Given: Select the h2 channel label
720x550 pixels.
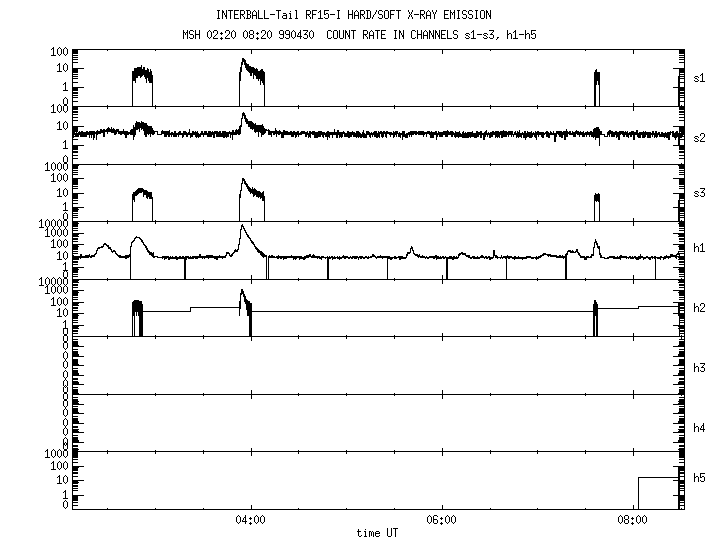Looking at the screenshot, I should click(x=700, y=308).
